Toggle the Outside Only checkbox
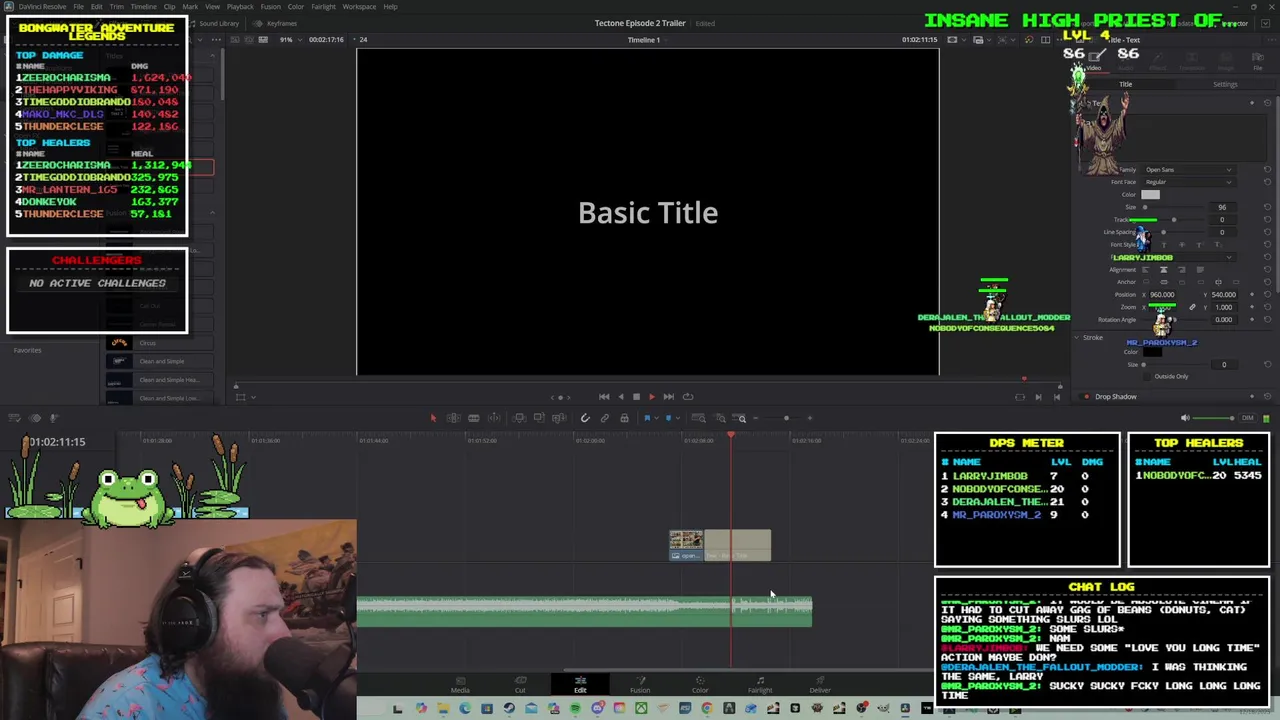This screenshot has height=720, width=1280. click(1147, 376)
